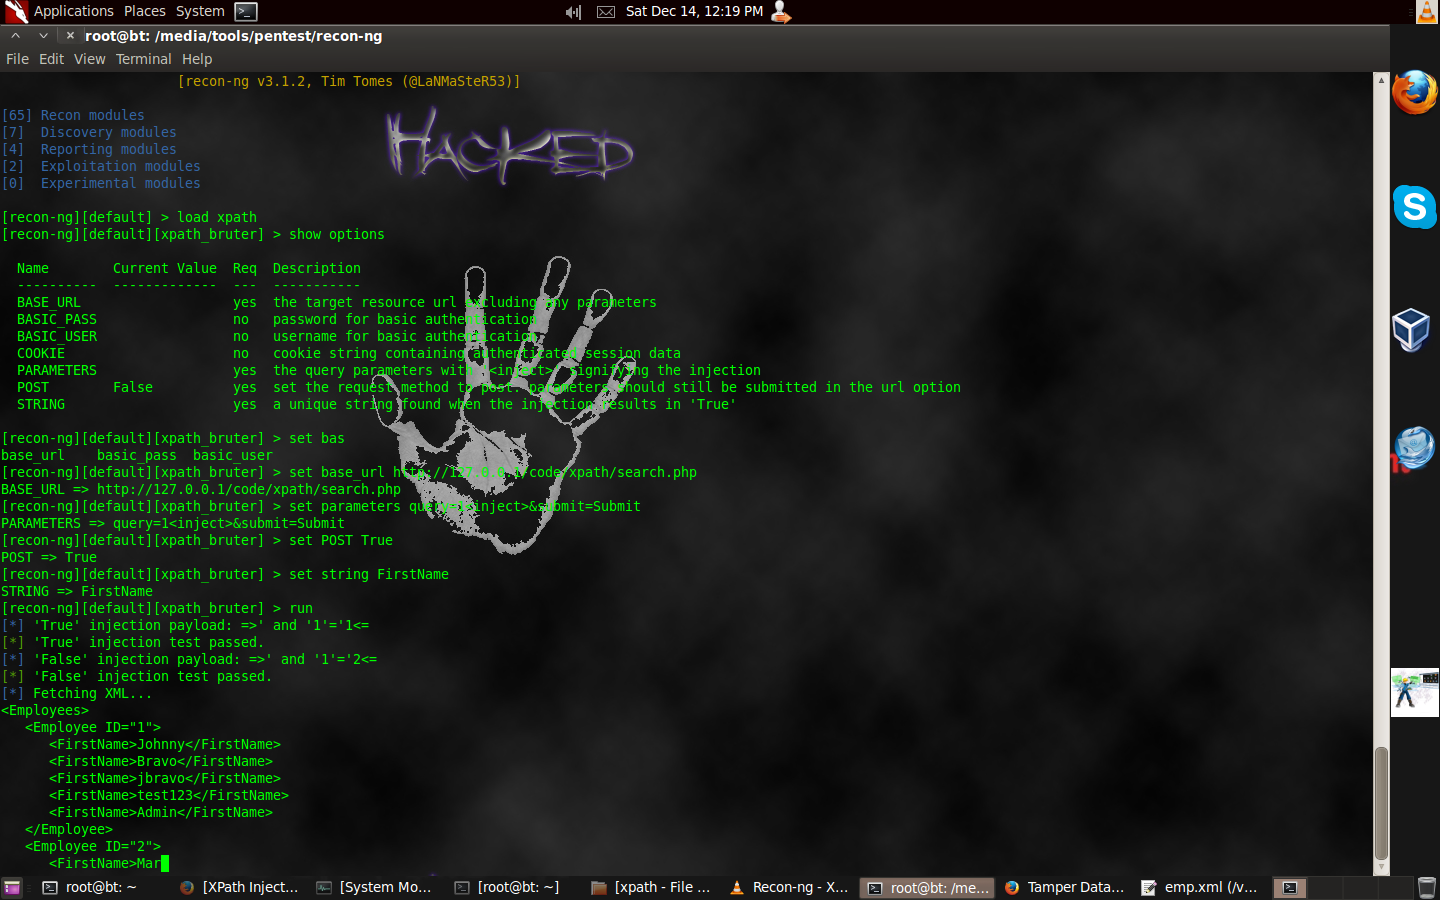Image resolution: width=1440 pixels, height=900 pixels.
Task: Open the mail envelope indicator
Action: click(x=606, y=12)
